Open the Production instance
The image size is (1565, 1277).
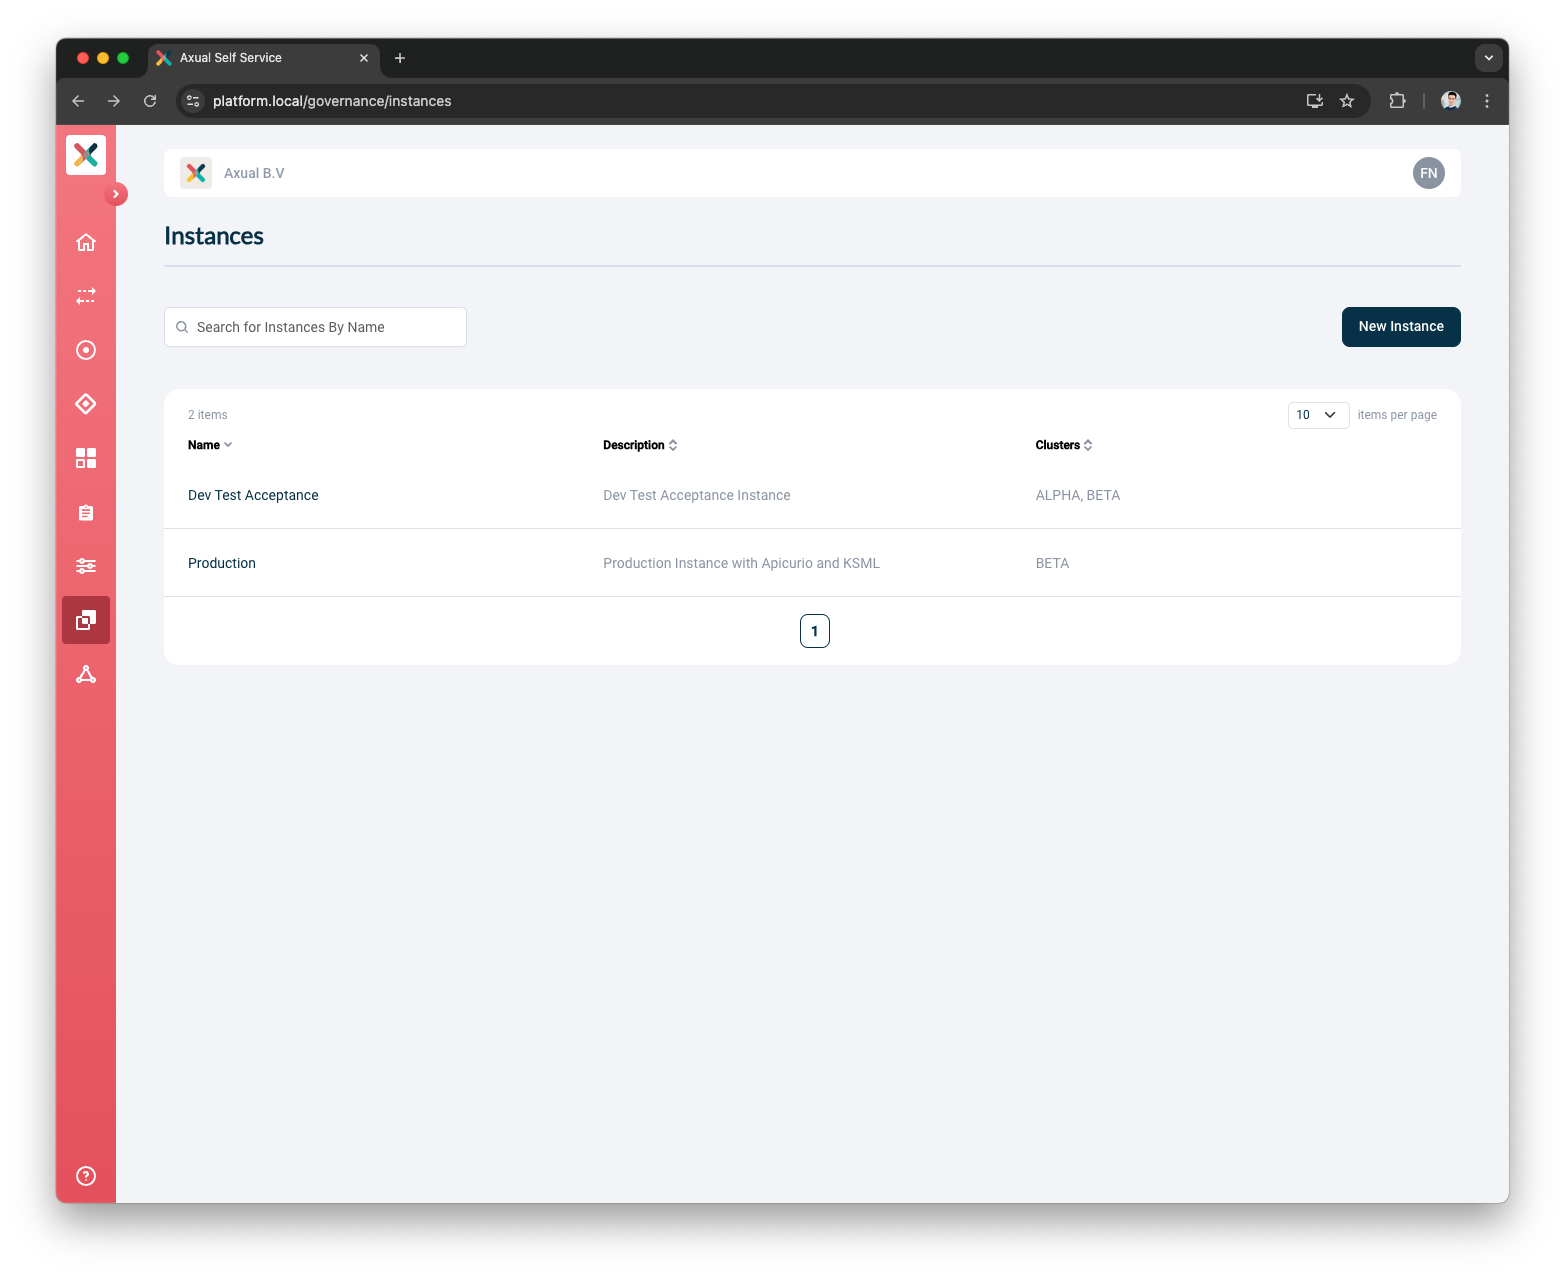click(222, 563)
